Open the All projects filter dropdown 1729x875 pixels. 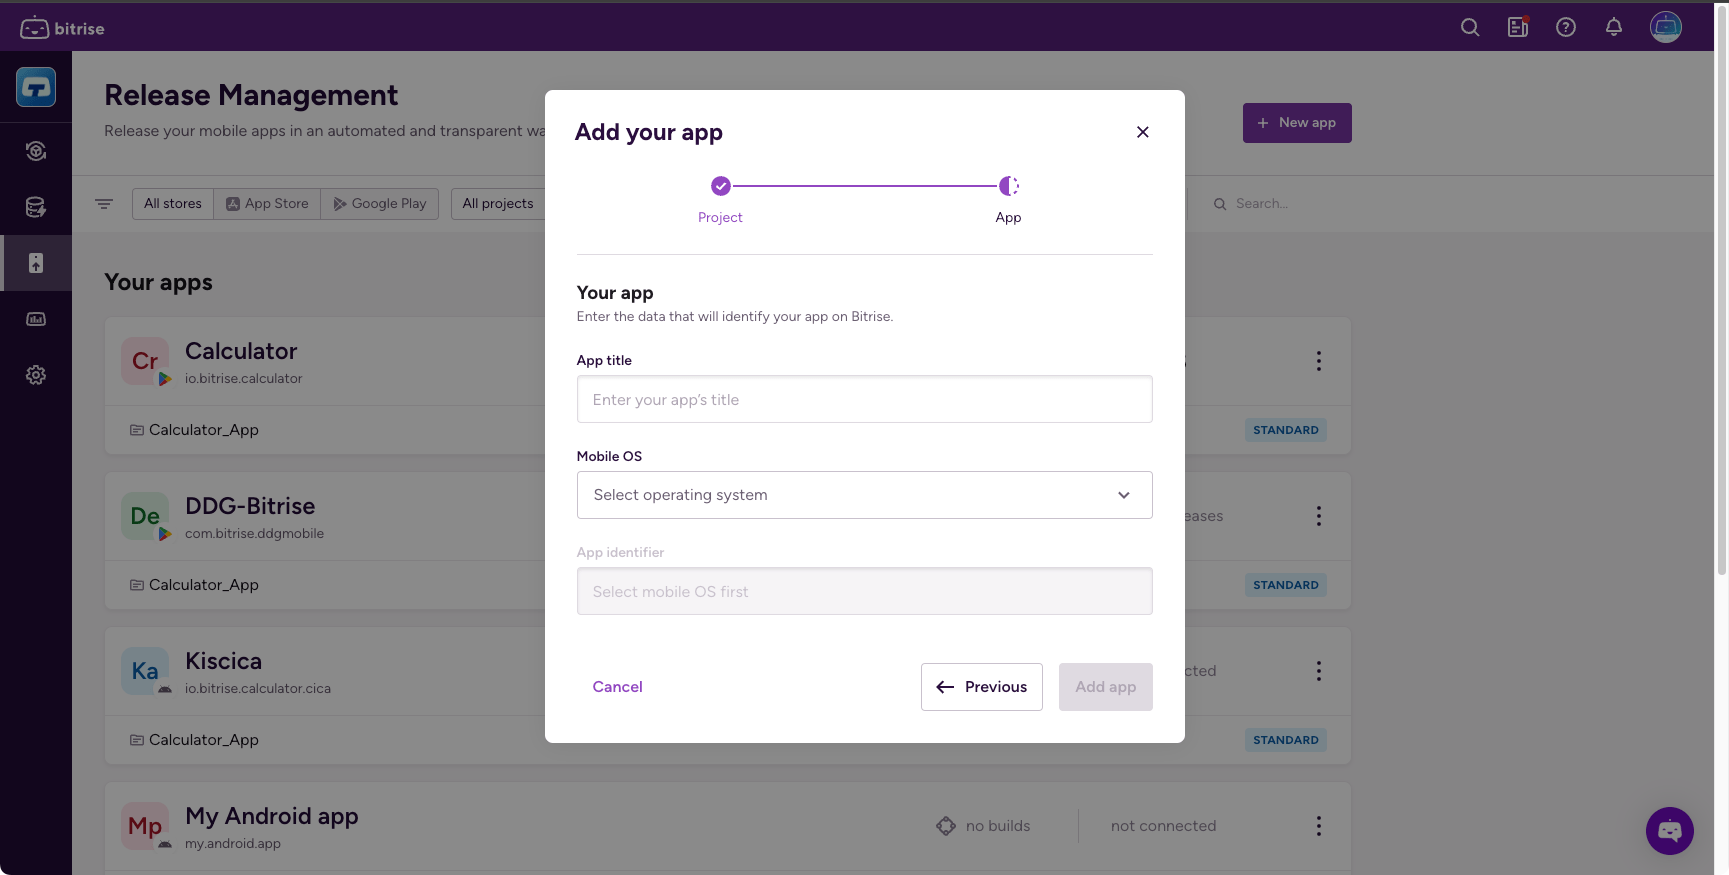point(498,204)
